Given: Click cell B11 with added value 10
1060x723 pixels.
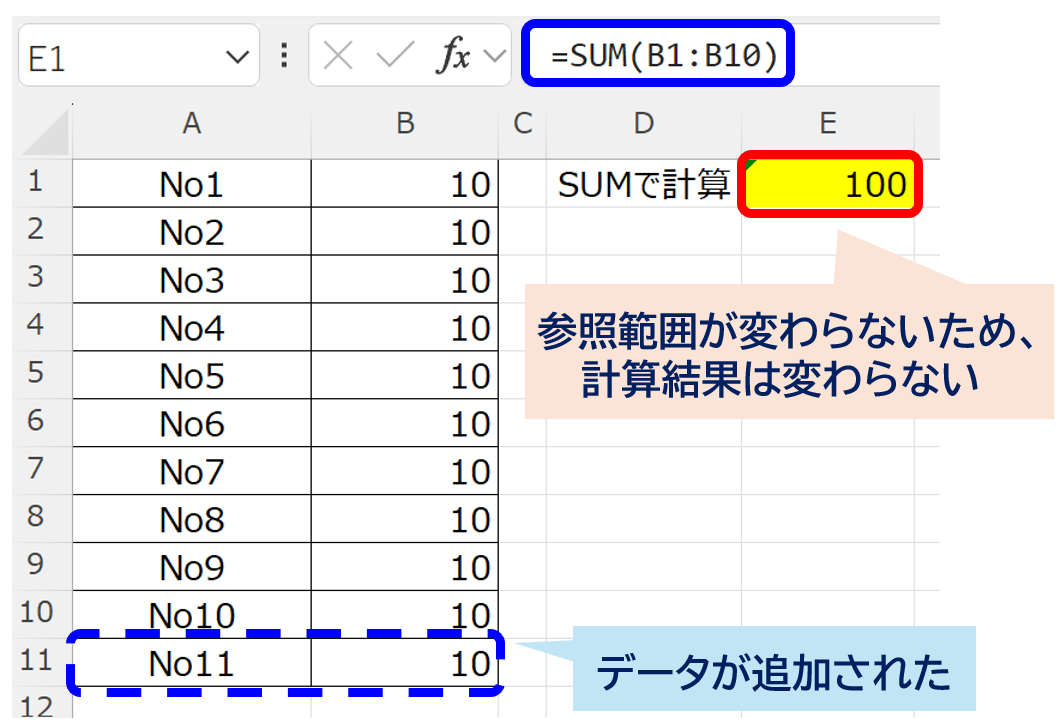Looking at the screenshot, I should pos(405,663).
